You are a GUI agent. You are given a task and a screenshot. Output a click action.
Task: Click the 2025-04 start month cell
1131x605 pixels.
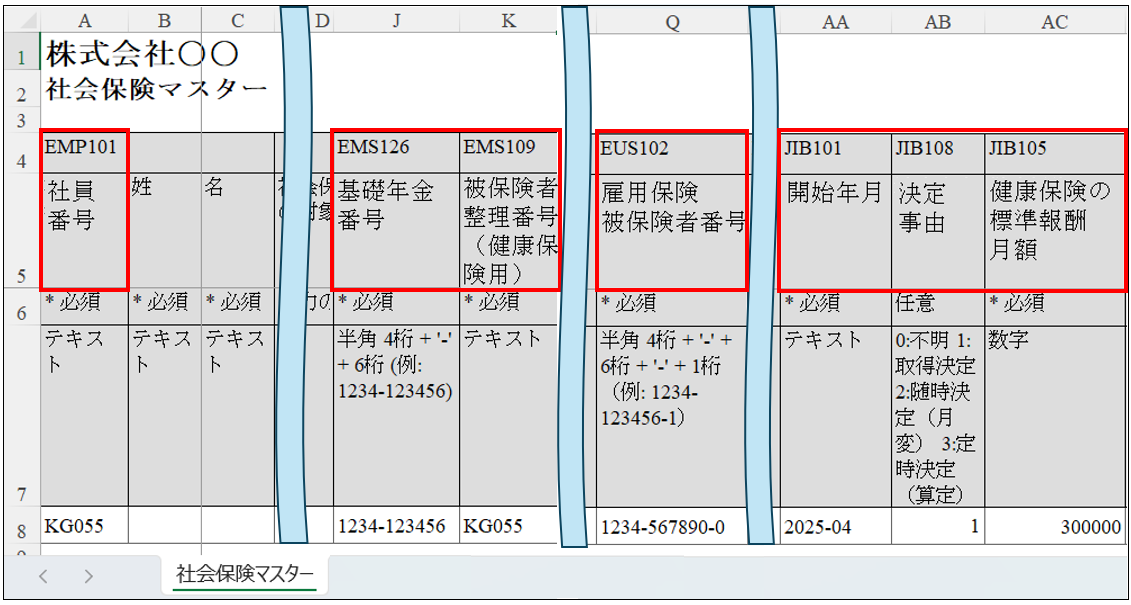pyautogui.click(x=835, y=526)
